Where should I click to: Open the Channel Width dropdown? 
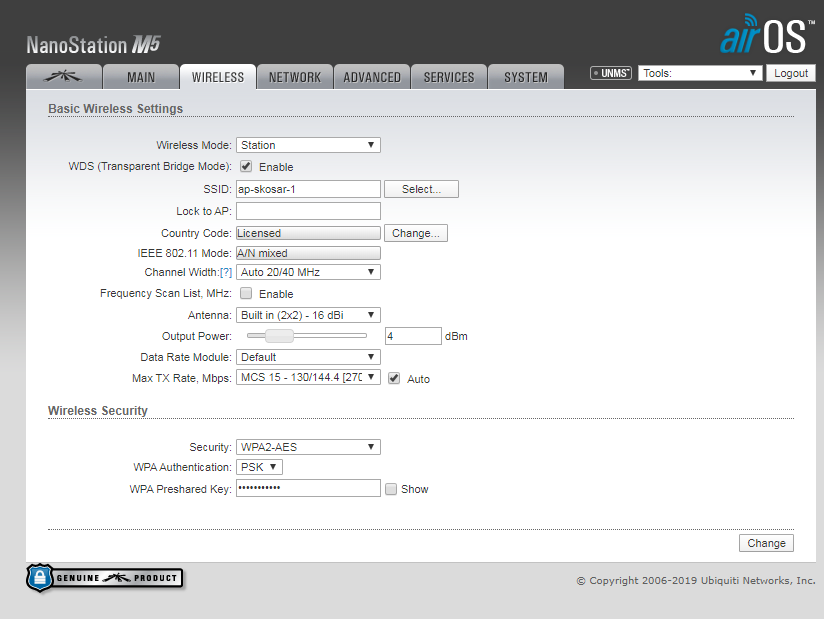(x=308, y=272)
